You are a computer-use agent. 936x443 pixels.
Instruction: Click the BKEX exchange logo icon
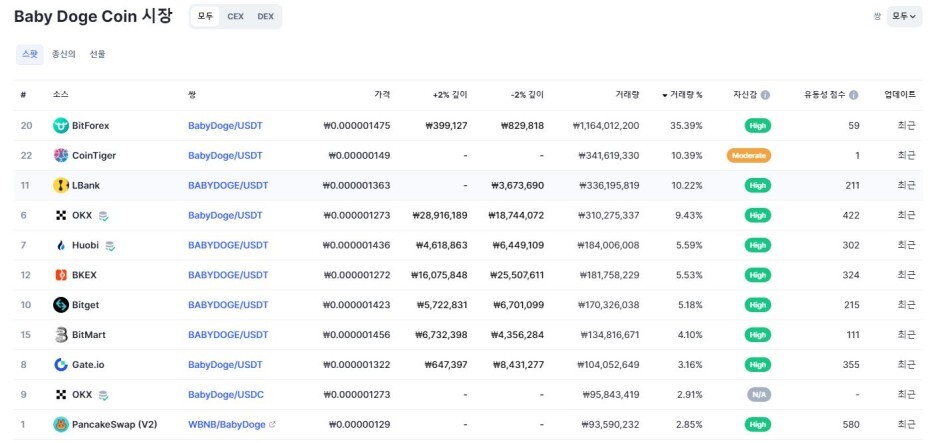coord(61,275)
